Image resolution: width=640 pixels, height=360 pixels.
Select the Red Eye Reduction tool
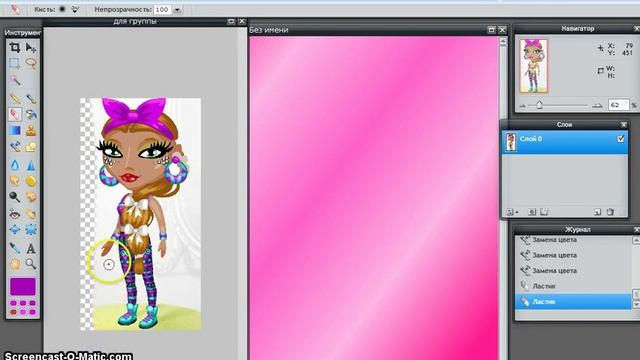pyautogui.click(x=15, y=213)
